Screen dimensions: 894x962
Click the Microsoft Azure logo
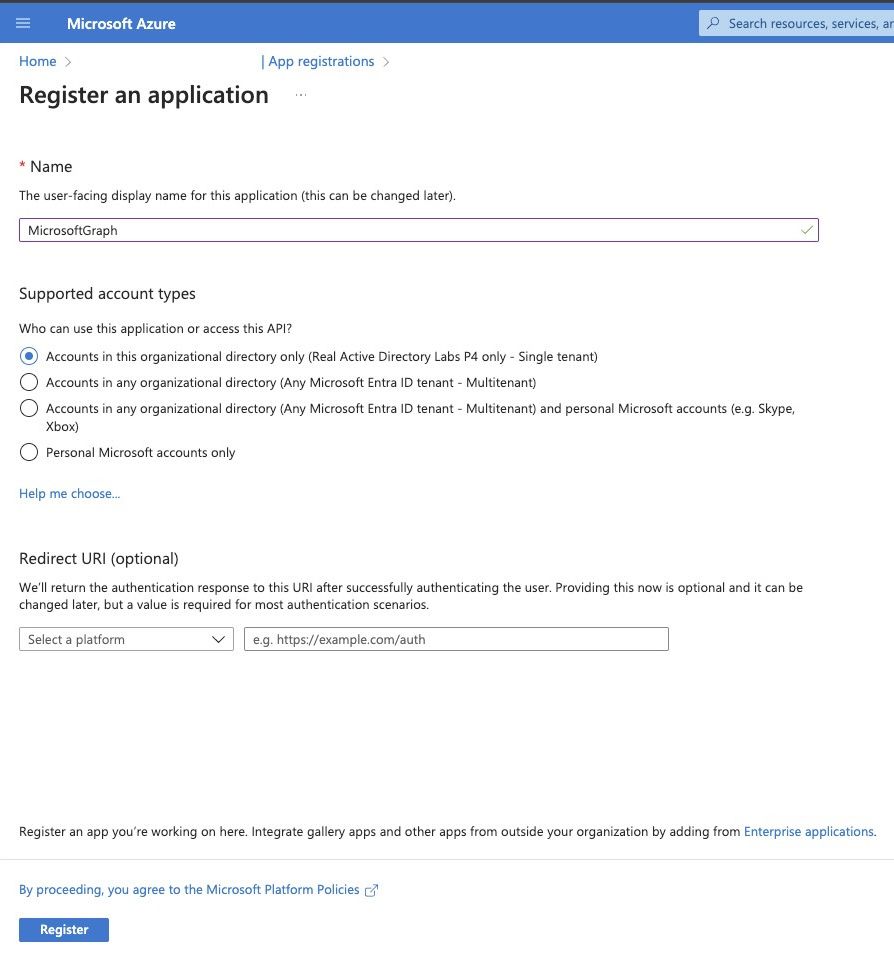(x=121, y=23)
